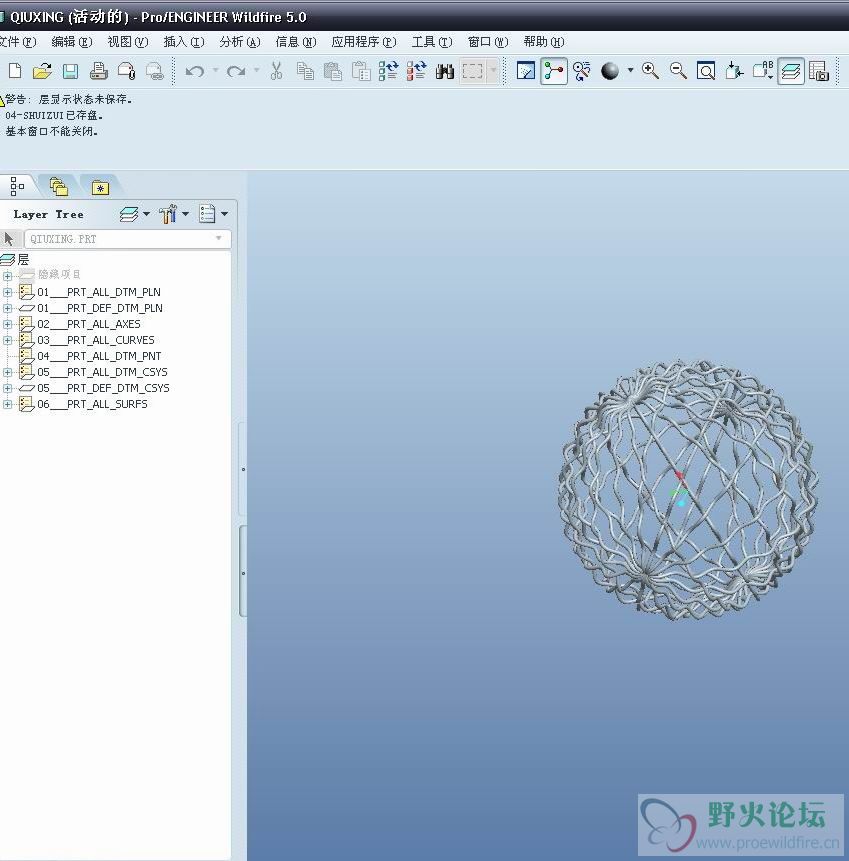Undo the last action
The height and width of the screenshot is (861, 849).
pos(194,71)
